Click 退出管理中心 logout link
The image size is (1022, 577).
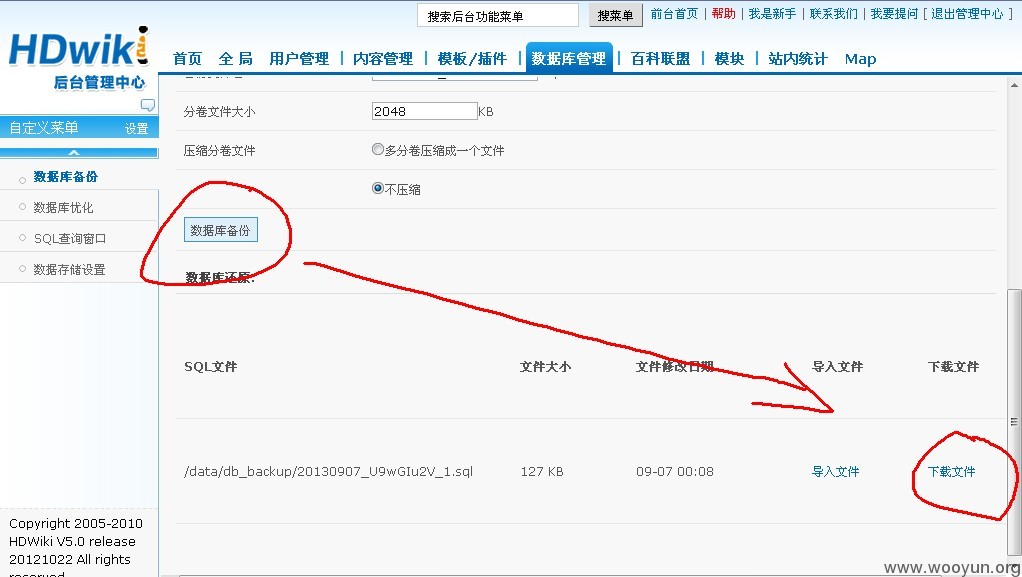click(967, 14)
